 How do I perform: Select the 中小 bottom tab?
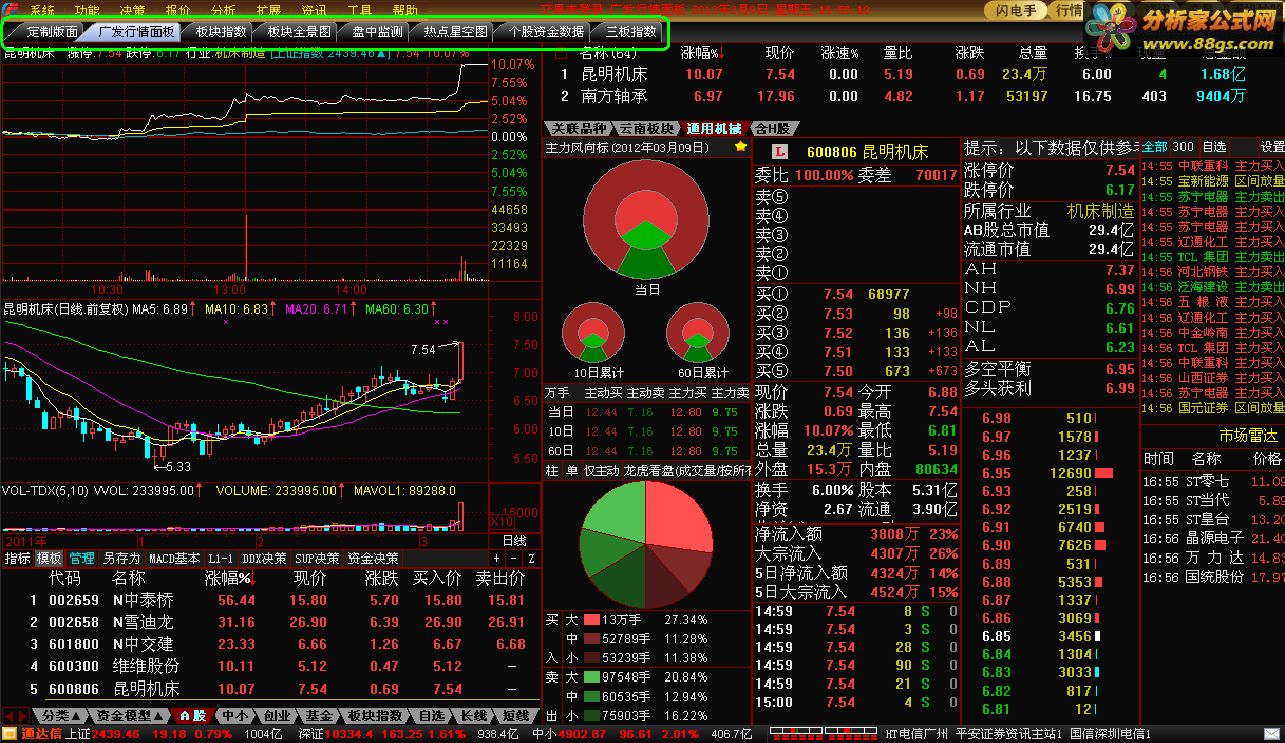(x=235, y=715)
